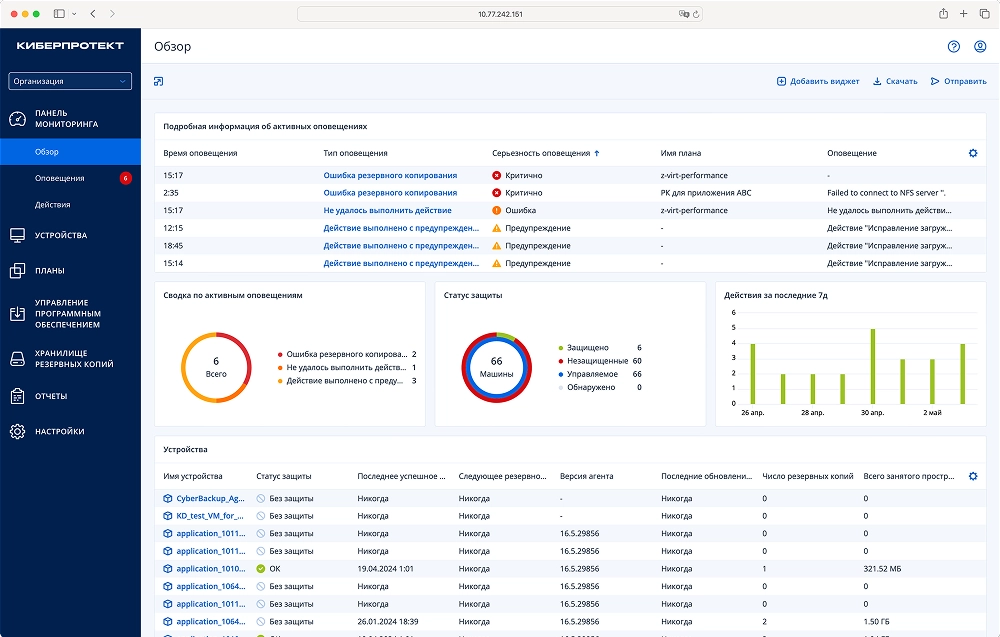The image size is (1000, 637).
Task: Open devices table column settings gear
Action: click(x=973, y=476)
